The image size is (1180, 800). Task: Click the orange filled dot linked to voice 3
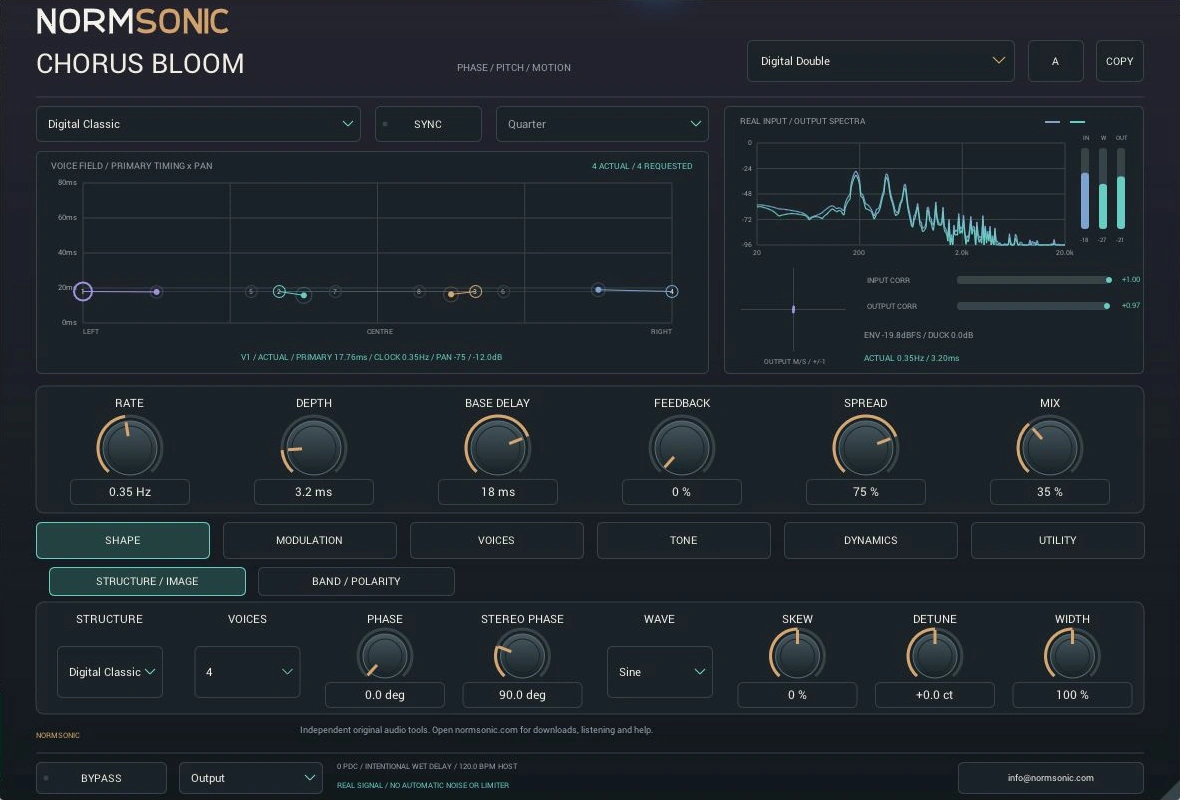tap(451, 294)
